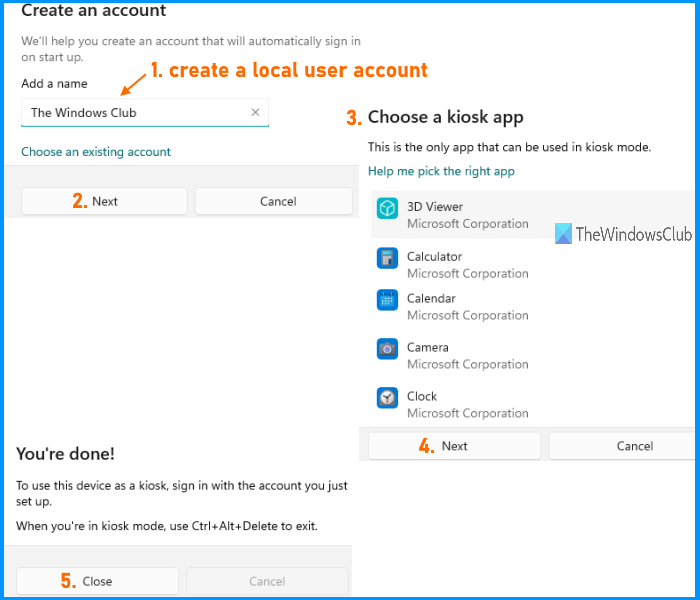Click Microsoft Corporation under Clock
Viewport: 700px width, 600px height.
[x=468, y=413]
